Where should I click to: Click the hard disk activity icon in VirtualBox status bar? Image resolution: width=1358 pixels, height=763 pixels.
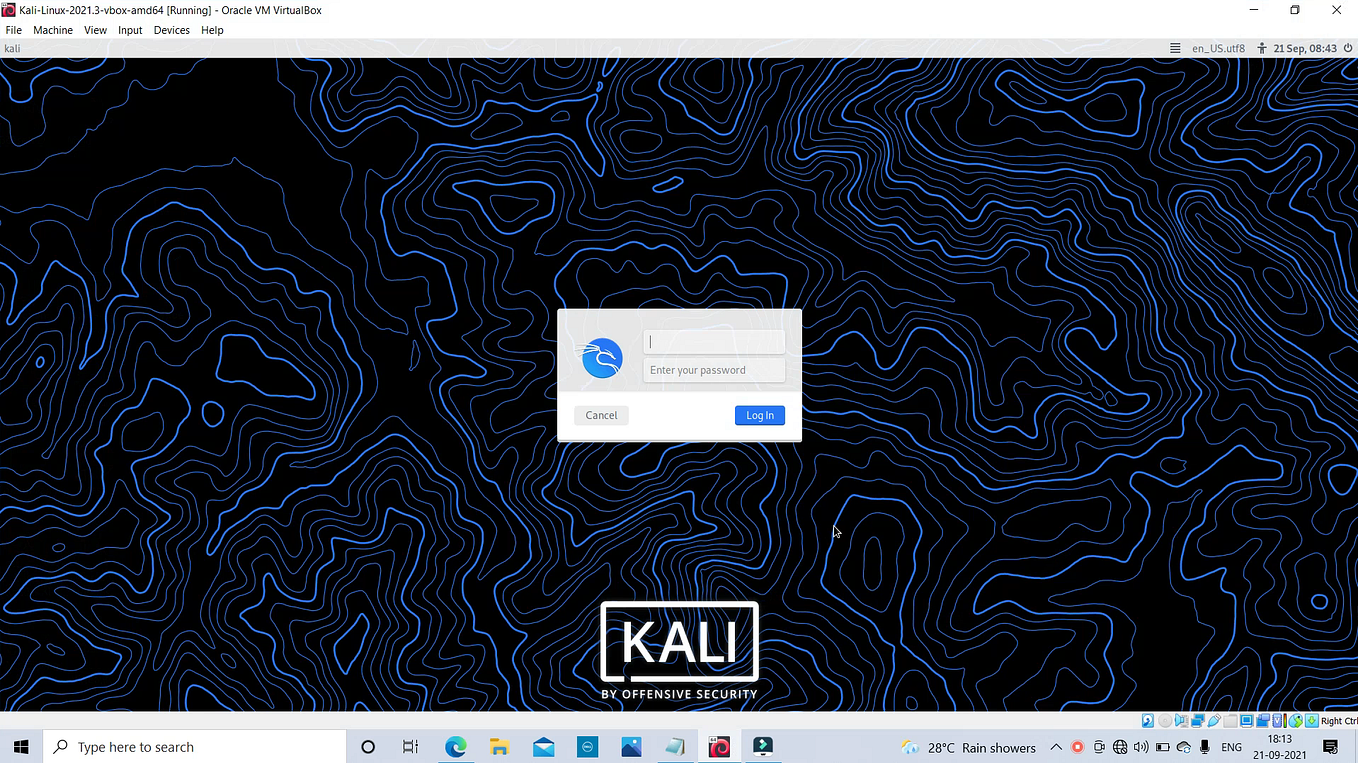pyautogui.click(x=1147, y=720)
